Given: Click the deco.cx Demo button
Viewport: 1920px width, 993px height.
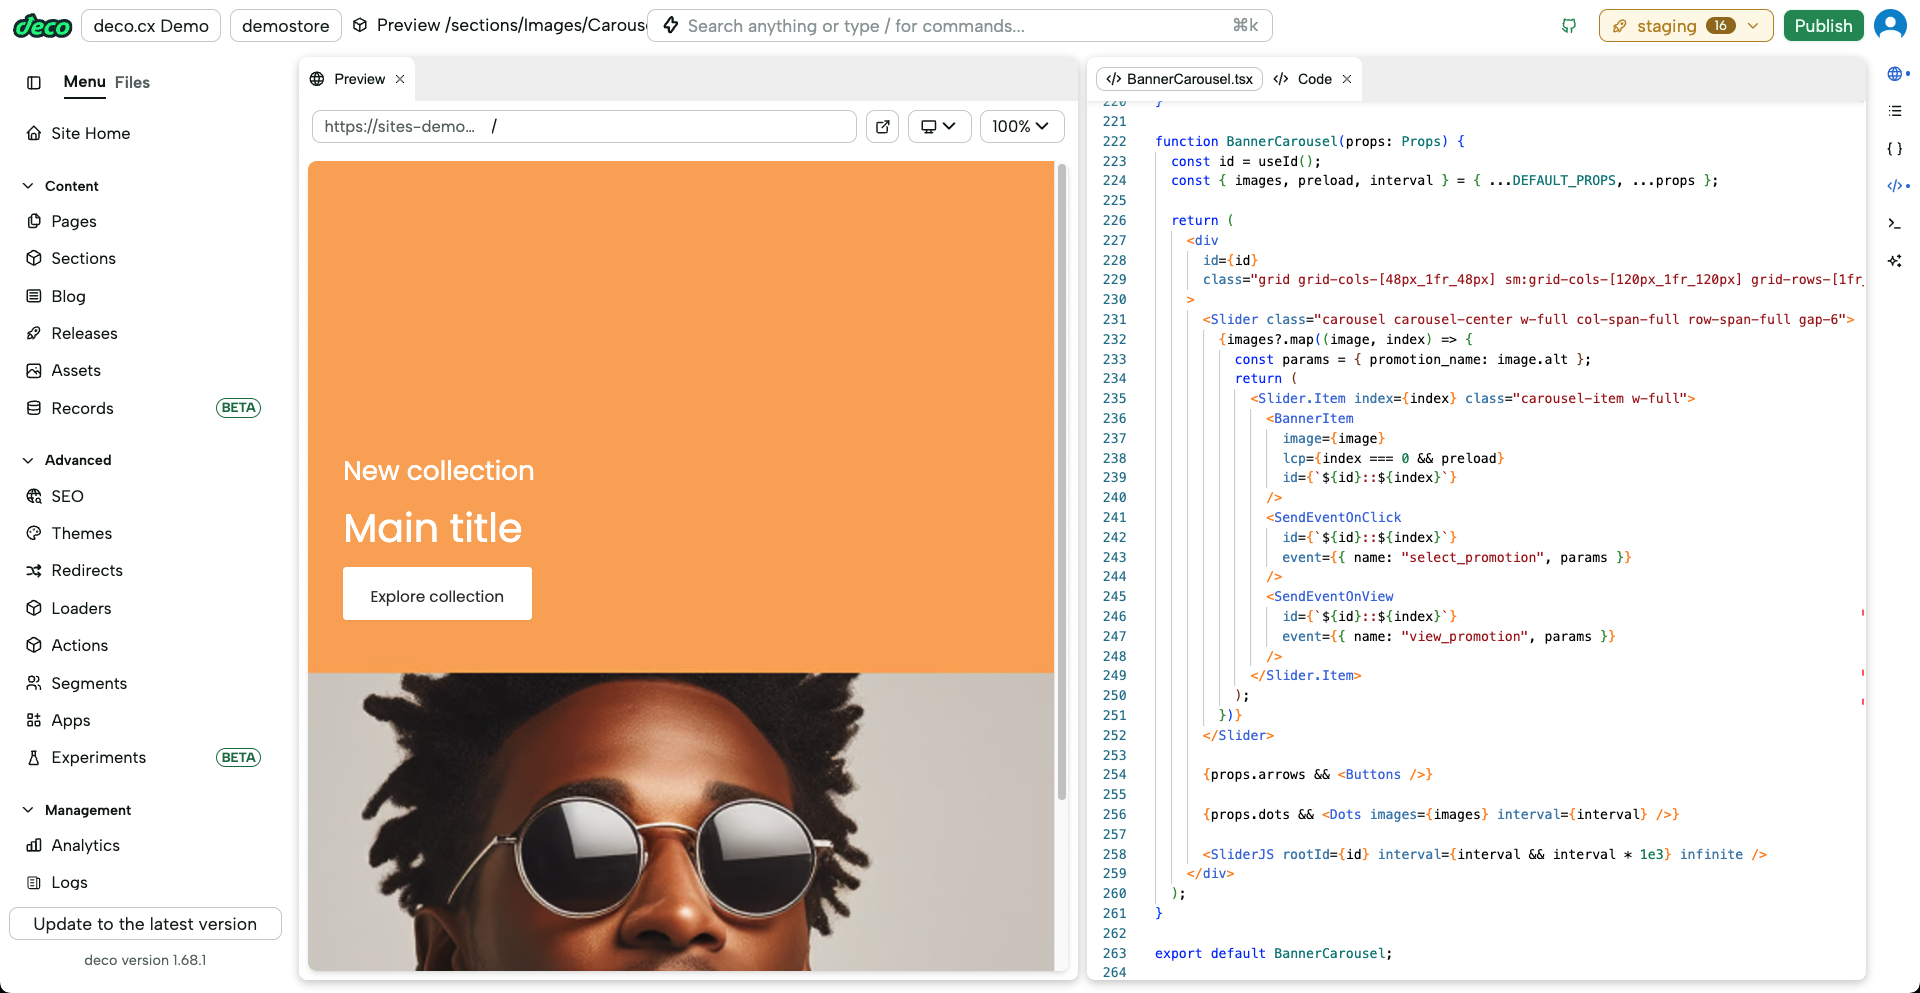Looking at the screenshot, I should tap(151, 26).
